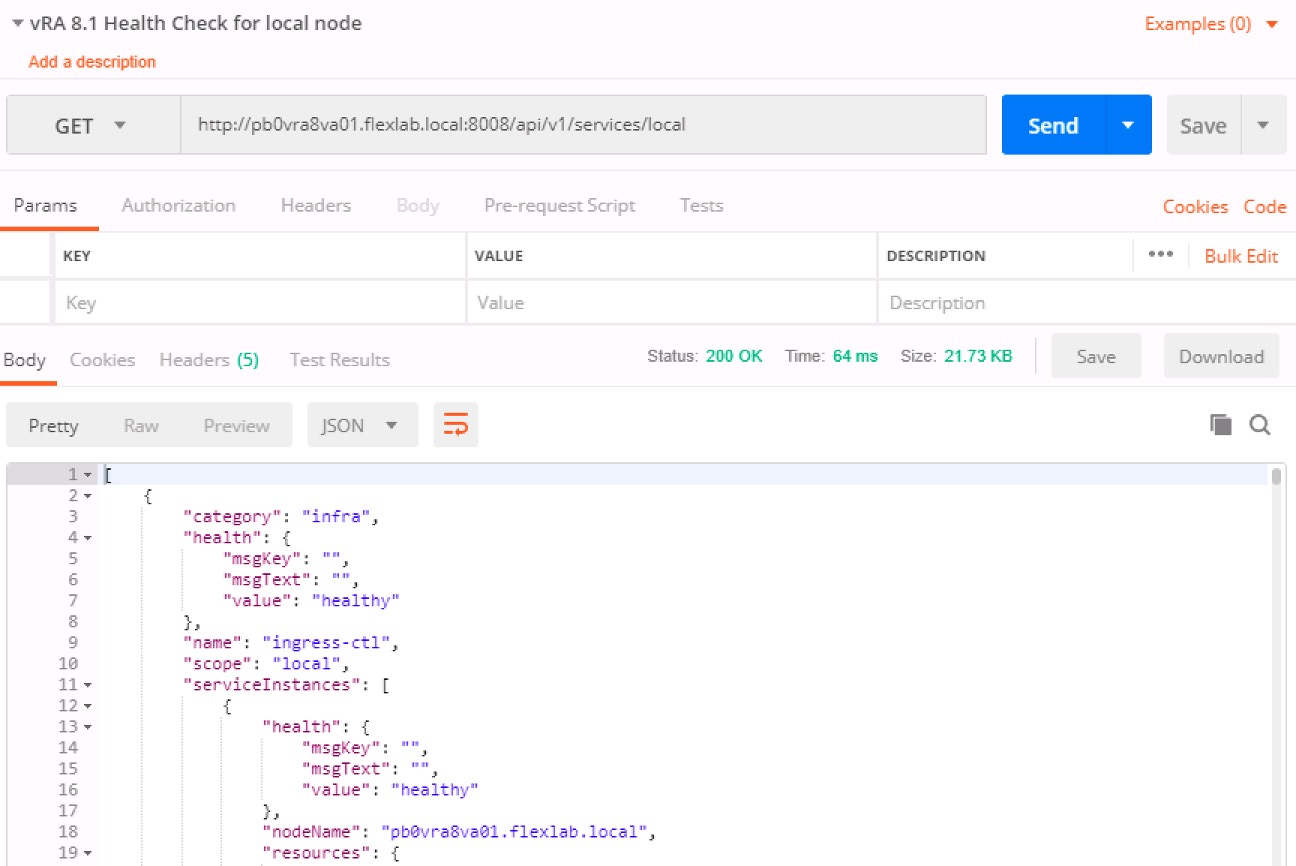Collapse resources object at line 19

[x=88, y=853]
